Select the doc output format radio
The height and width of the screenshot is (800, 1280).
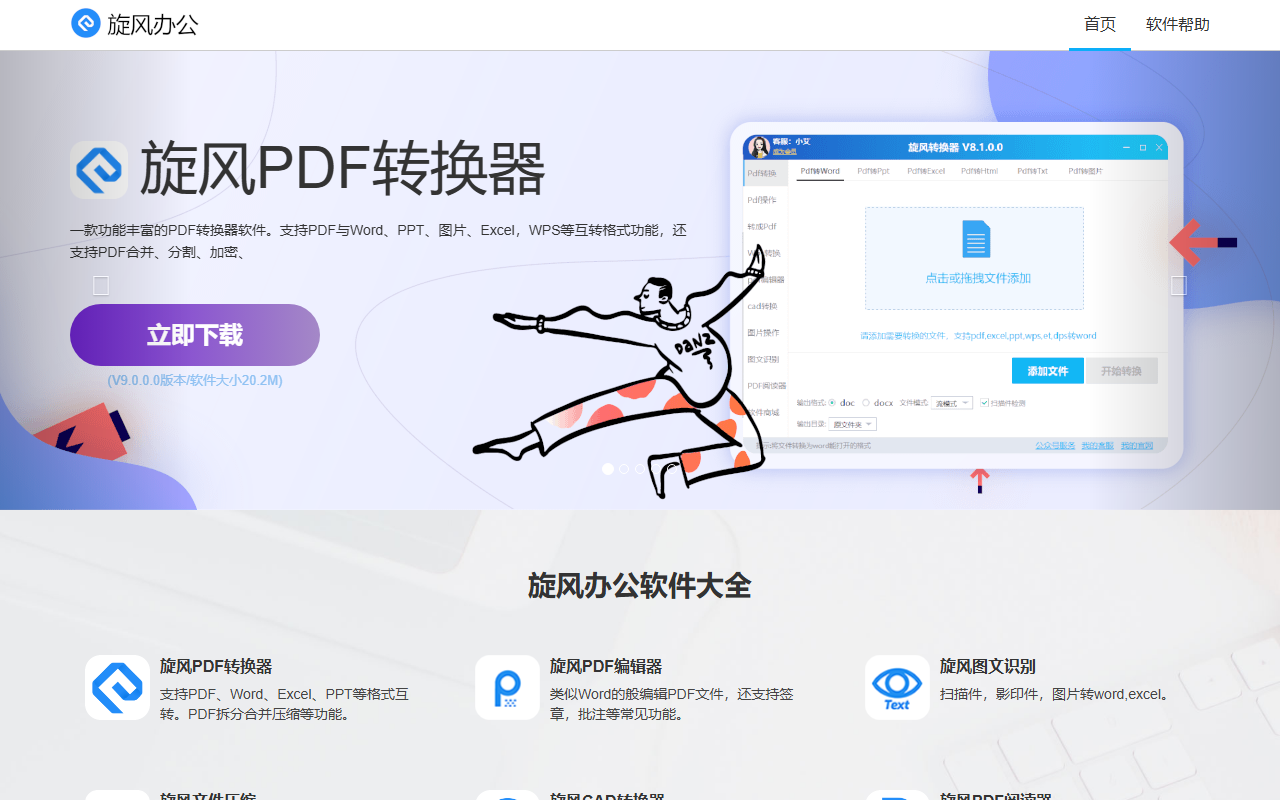click(x=833, y=403)
